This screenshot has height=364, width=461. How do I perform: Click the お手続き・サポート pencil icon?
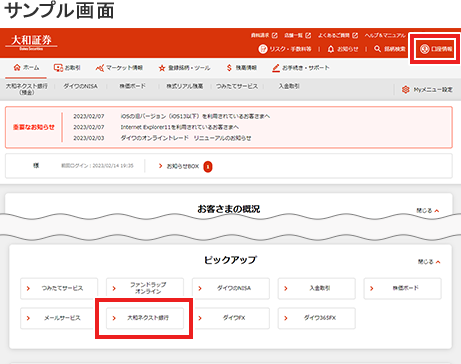pos(276,68)
